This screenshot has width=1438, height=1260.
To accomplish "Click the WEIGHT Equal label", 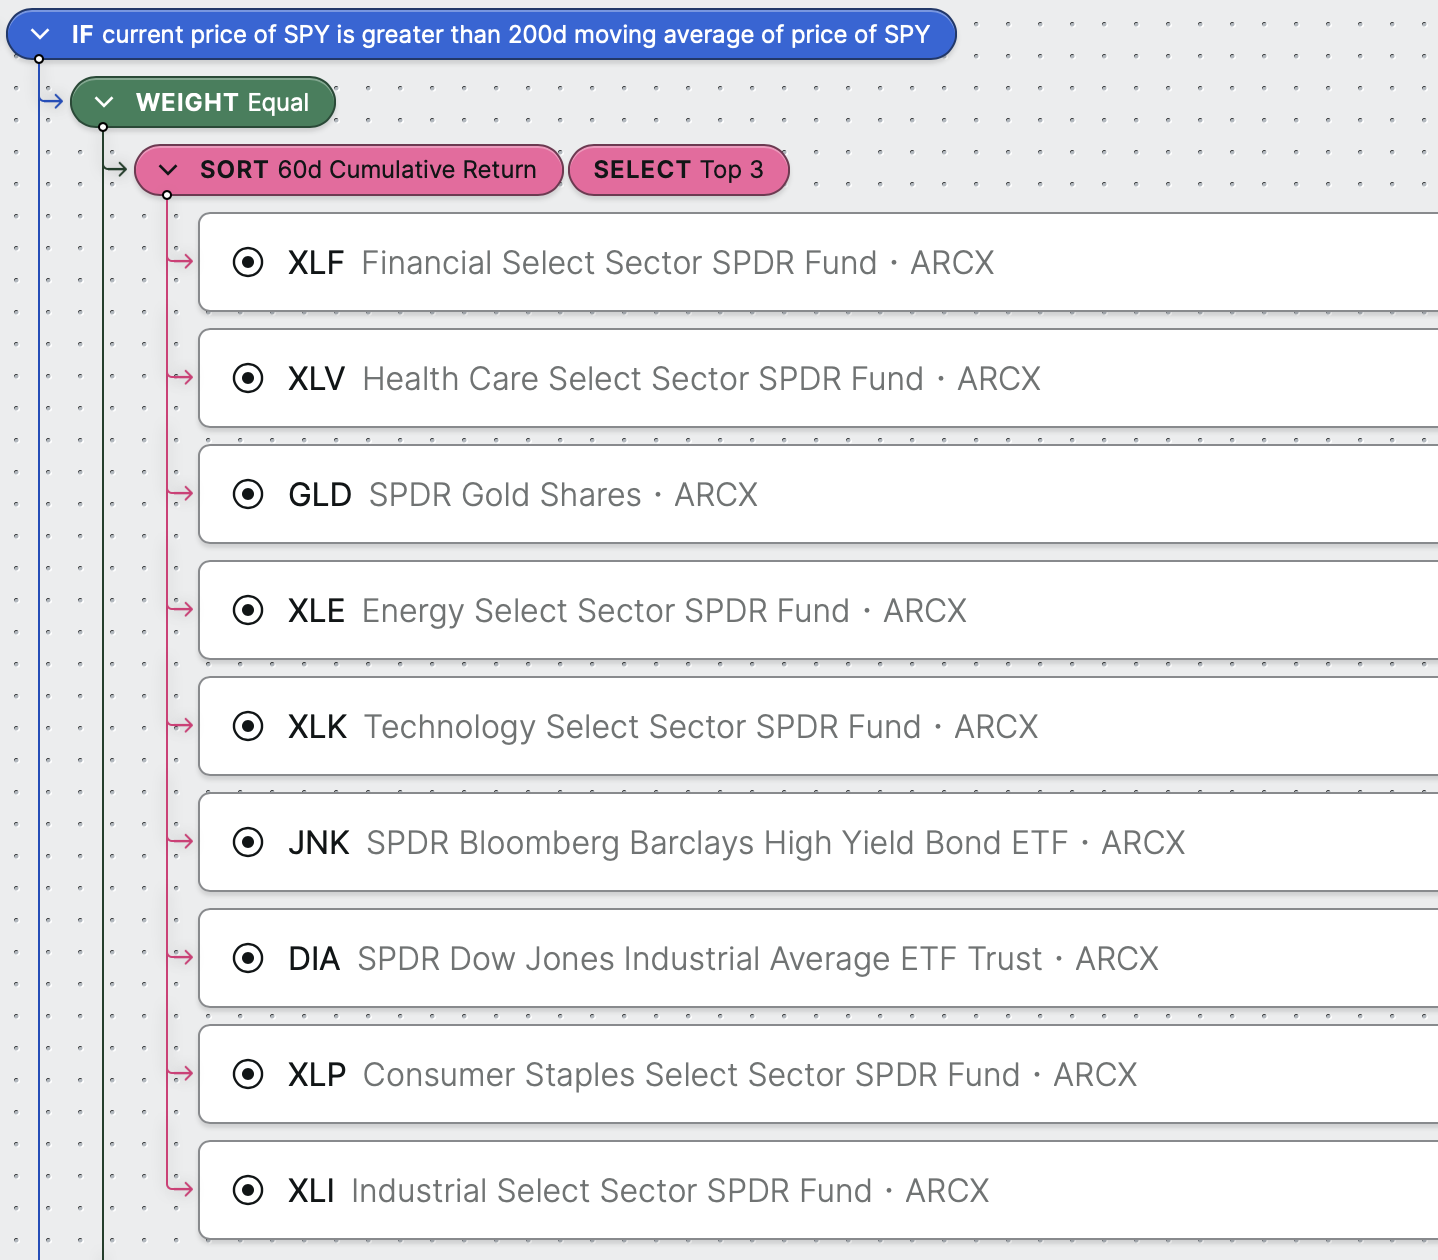I will click(222, 102).
